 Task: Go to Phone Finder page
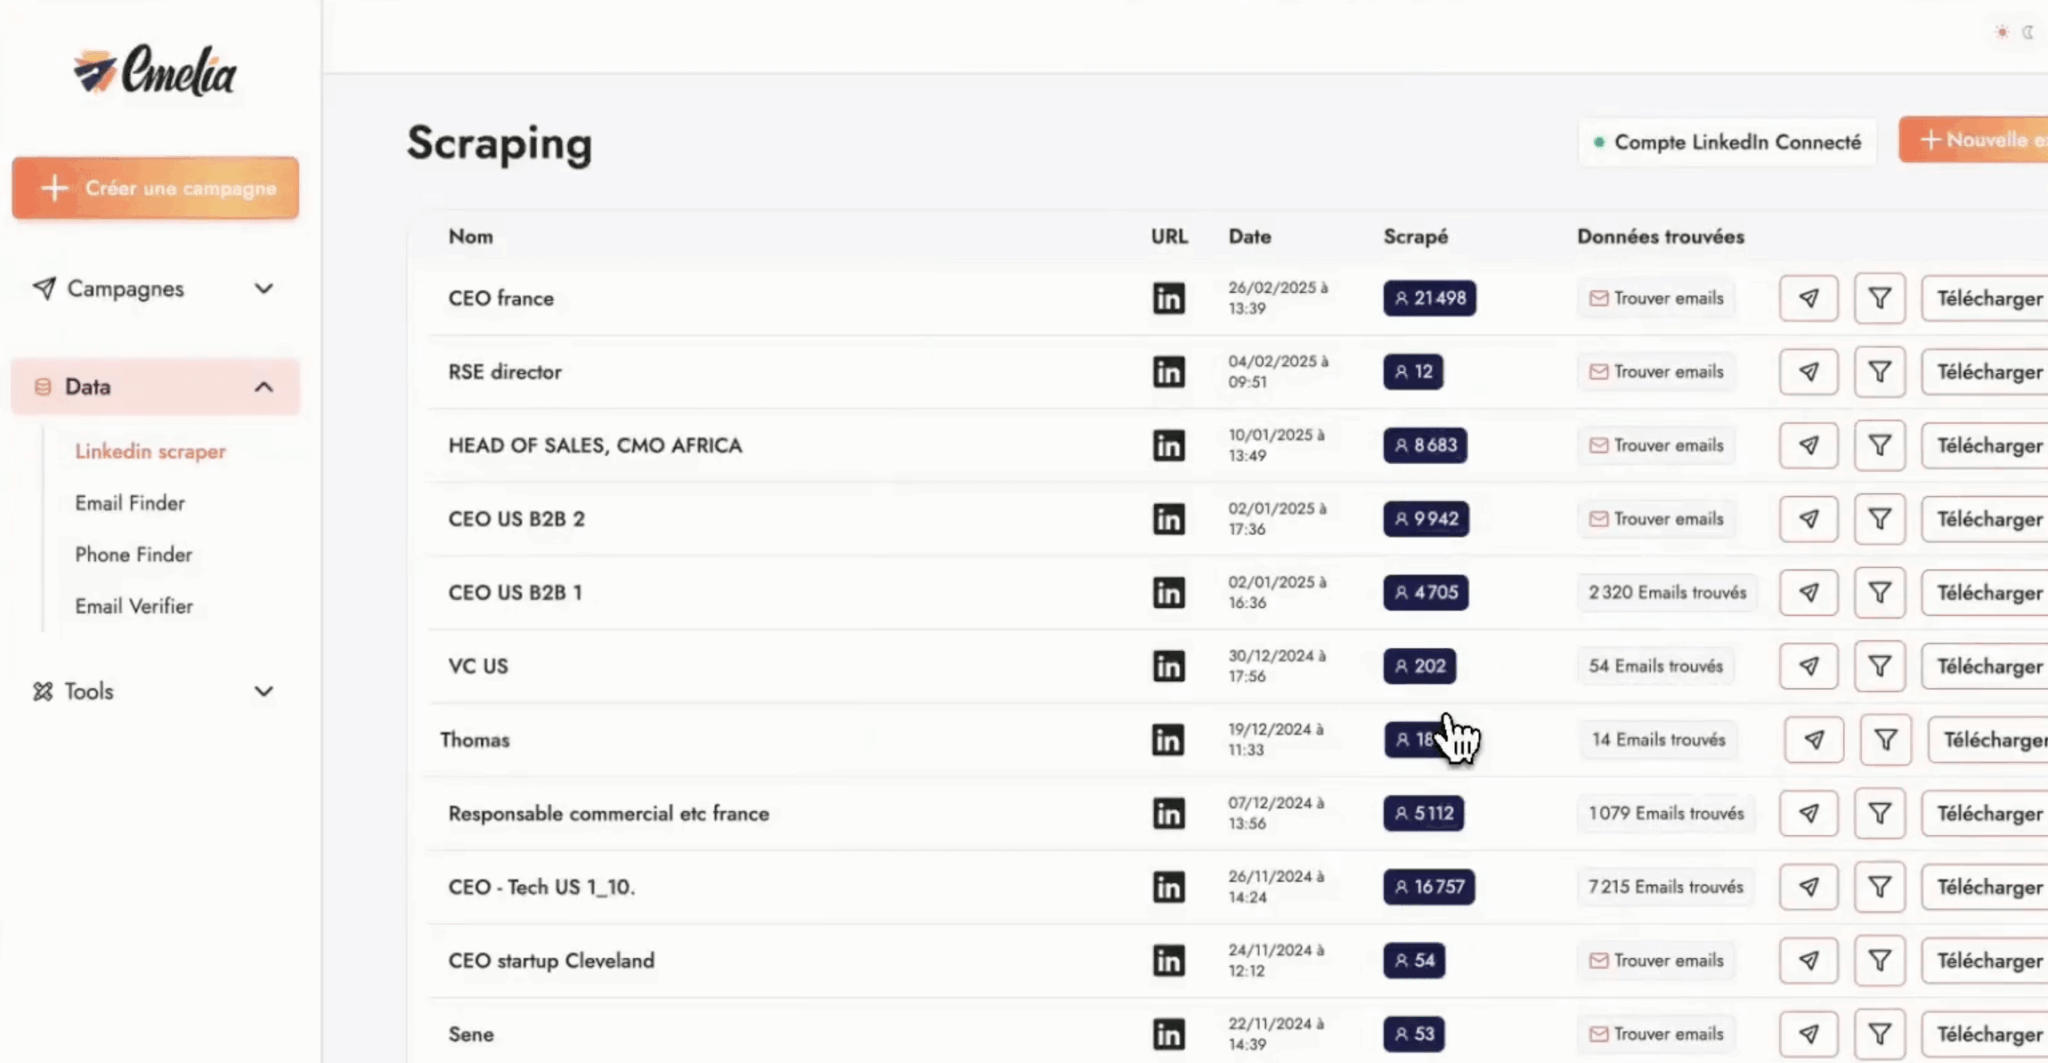pos(133,555)
